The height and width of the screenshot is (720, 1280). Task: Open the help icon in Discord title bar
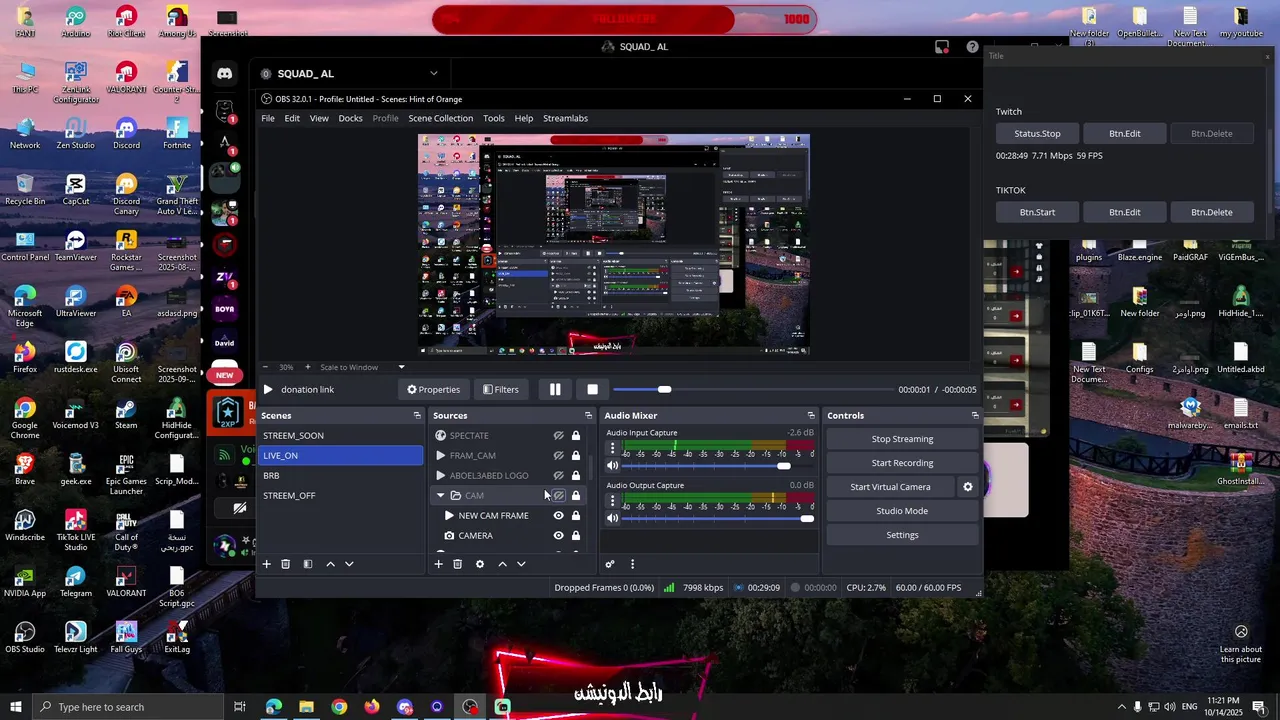point(972,47)
